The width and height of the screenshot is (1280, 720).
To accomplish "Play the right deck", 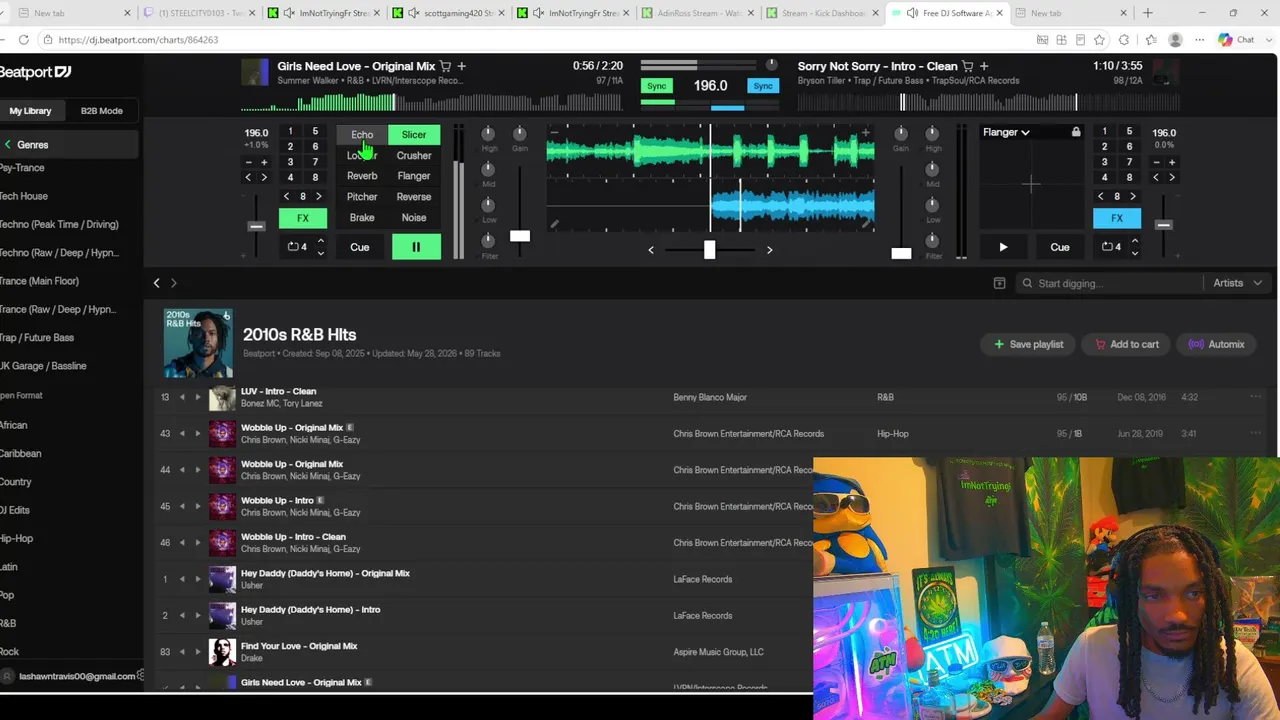I will click(x=1003, y=247).
